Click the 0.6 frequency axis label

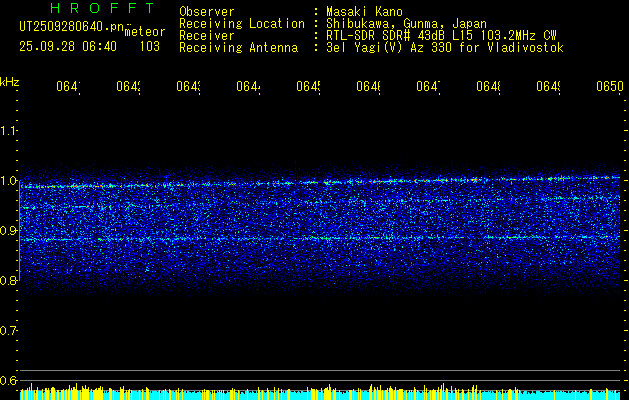(x=9, y=380)
